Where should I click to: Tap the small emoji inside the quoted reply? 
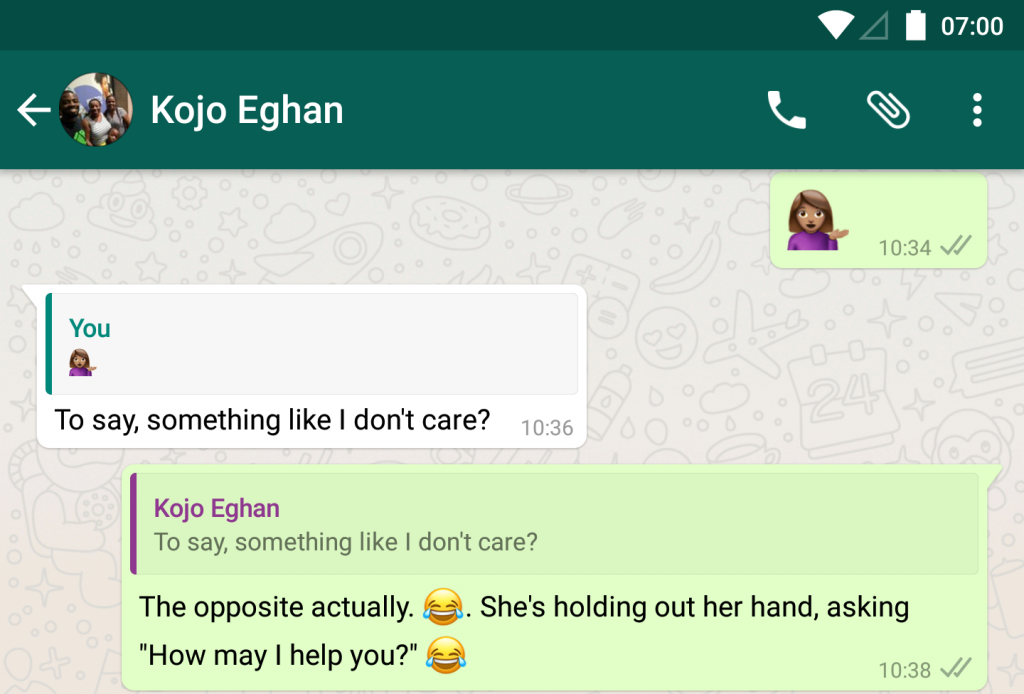82,362
